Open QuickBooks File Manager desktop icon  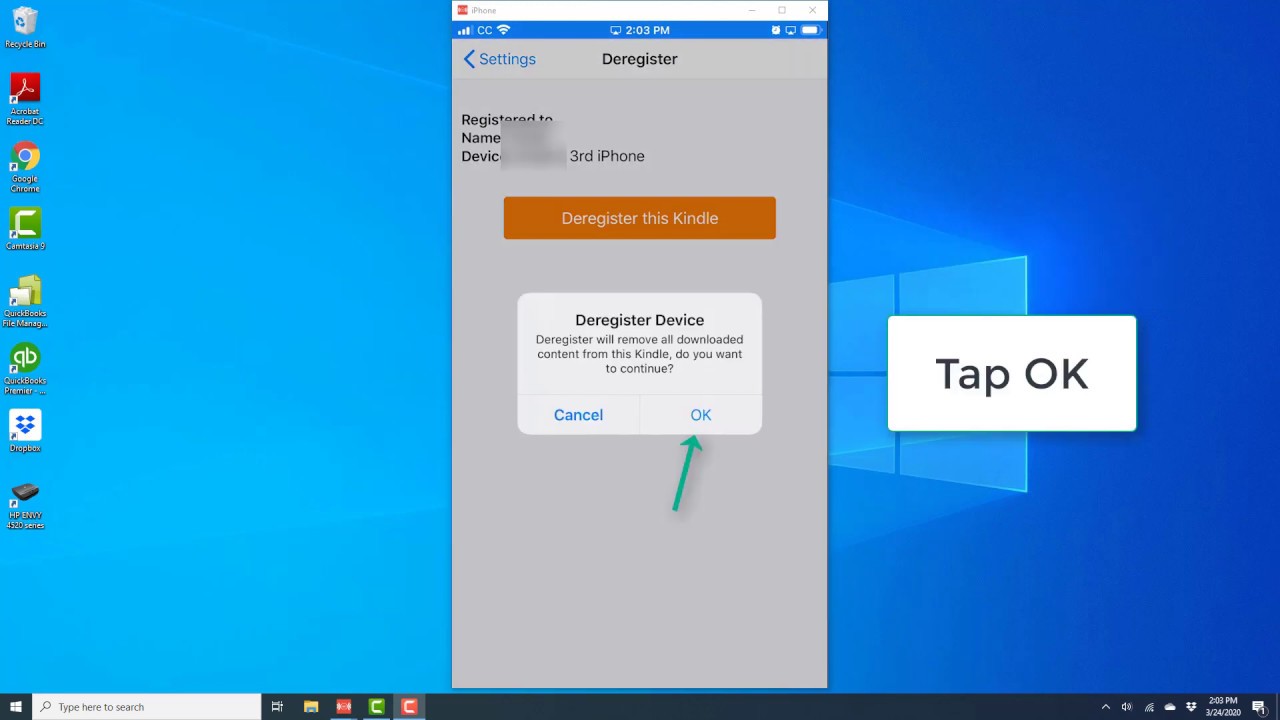click(25, 302)
